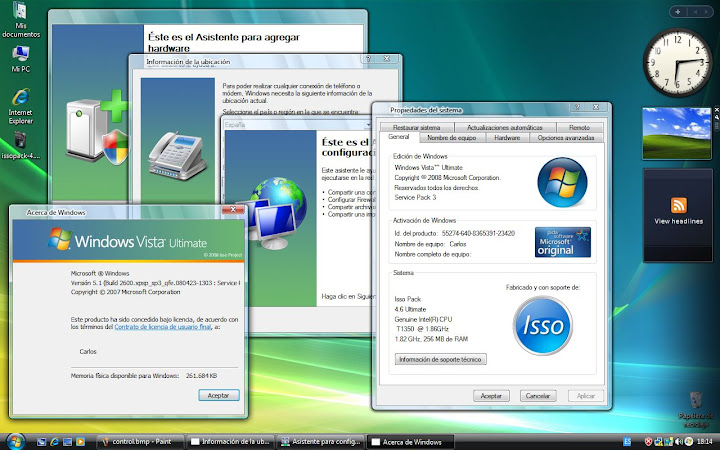The image size is (720, 450).
Task: Open the Mi PC desktop icon
Action: click(21, 59)
